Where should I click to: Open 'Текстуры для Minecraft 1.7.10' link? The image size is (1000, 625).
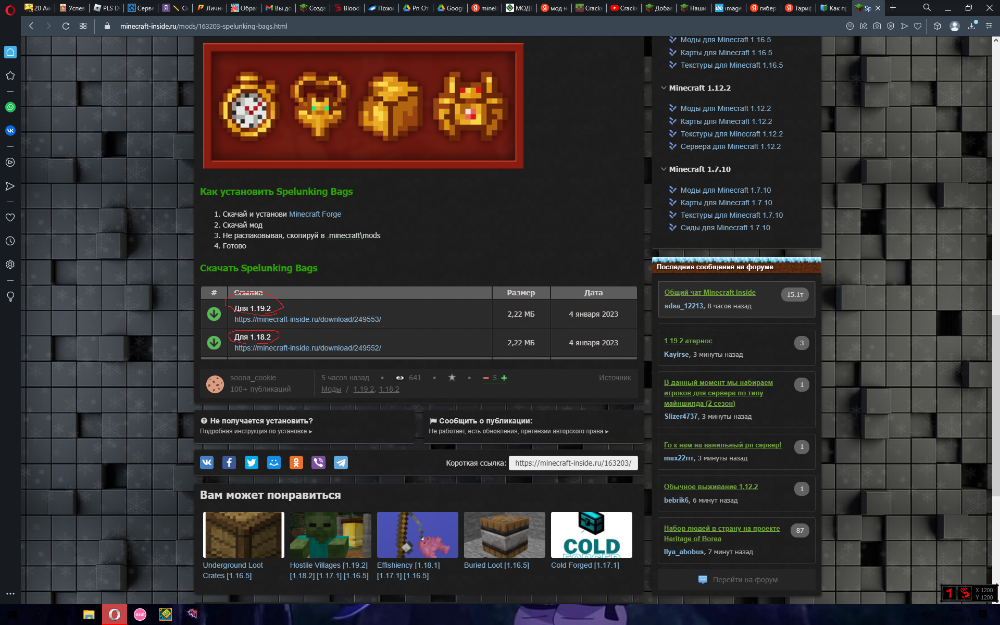point(732,215)
